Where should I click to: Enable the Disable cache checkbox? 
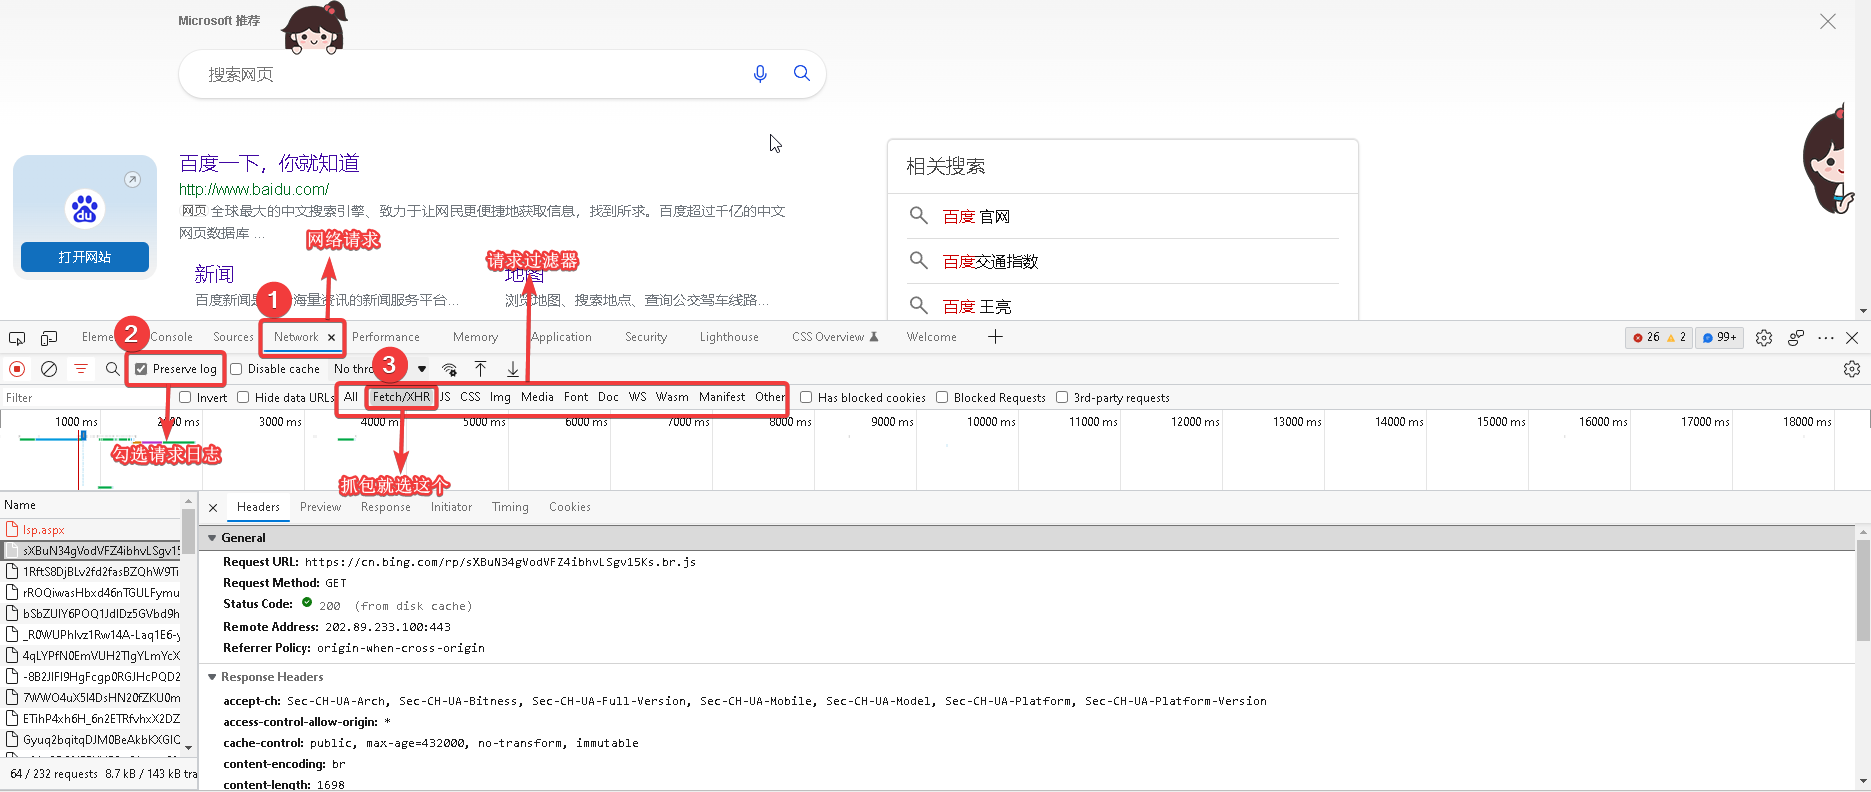237,369
